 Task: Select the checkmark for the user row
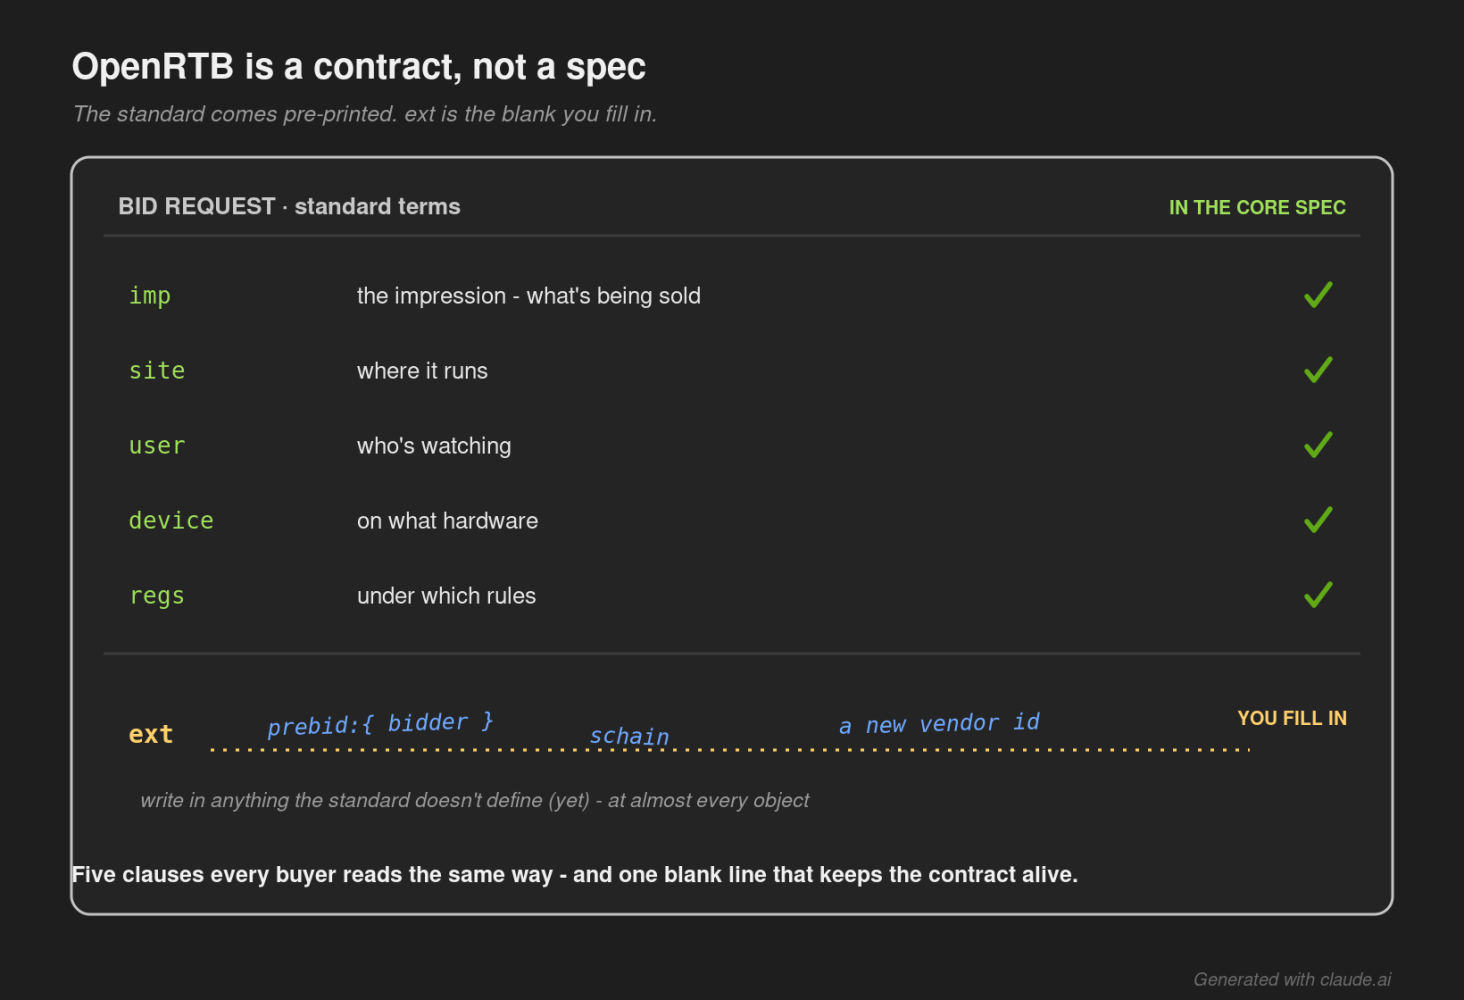1318,445
